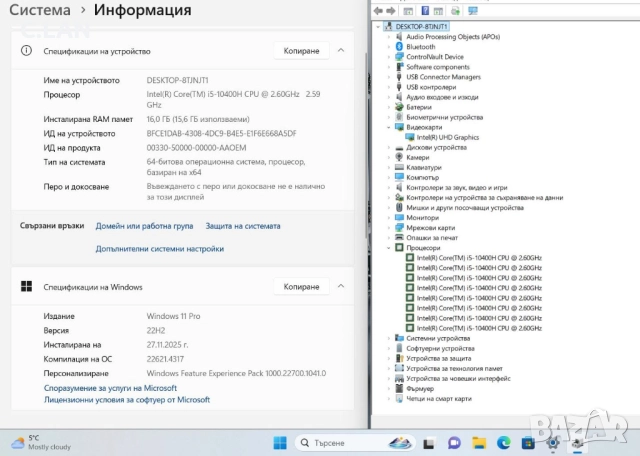Open Споразумение за услуги на Microsoft link
This screenshot has width=640, height=456.
coord(110,388)
